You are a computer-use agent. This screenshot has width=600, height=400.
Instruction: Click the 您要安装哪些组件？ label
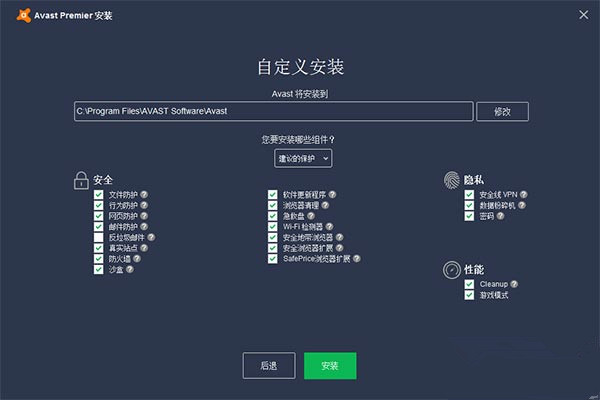[298, 140]
